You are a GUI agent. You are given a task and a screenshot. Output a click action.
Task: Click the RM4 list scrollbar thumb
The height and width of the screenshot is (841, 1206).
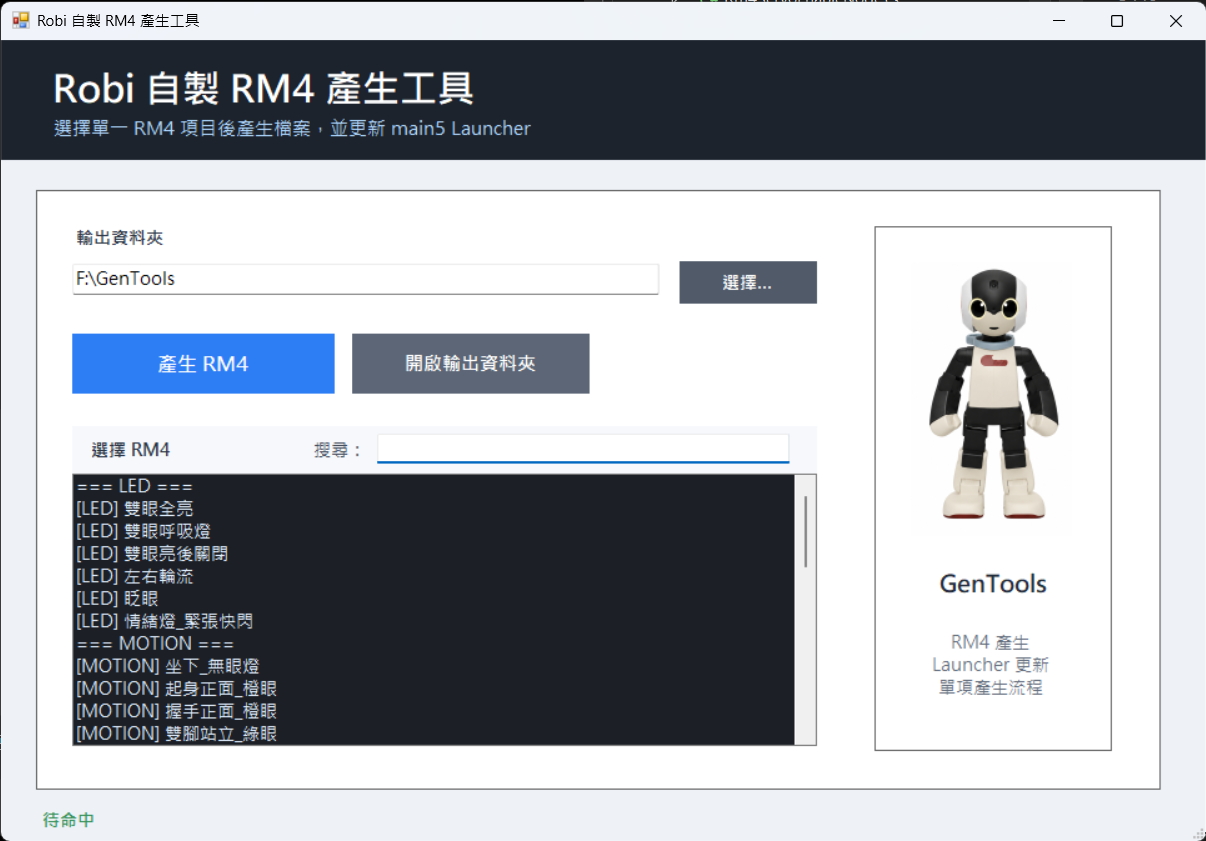click(806, 531)
